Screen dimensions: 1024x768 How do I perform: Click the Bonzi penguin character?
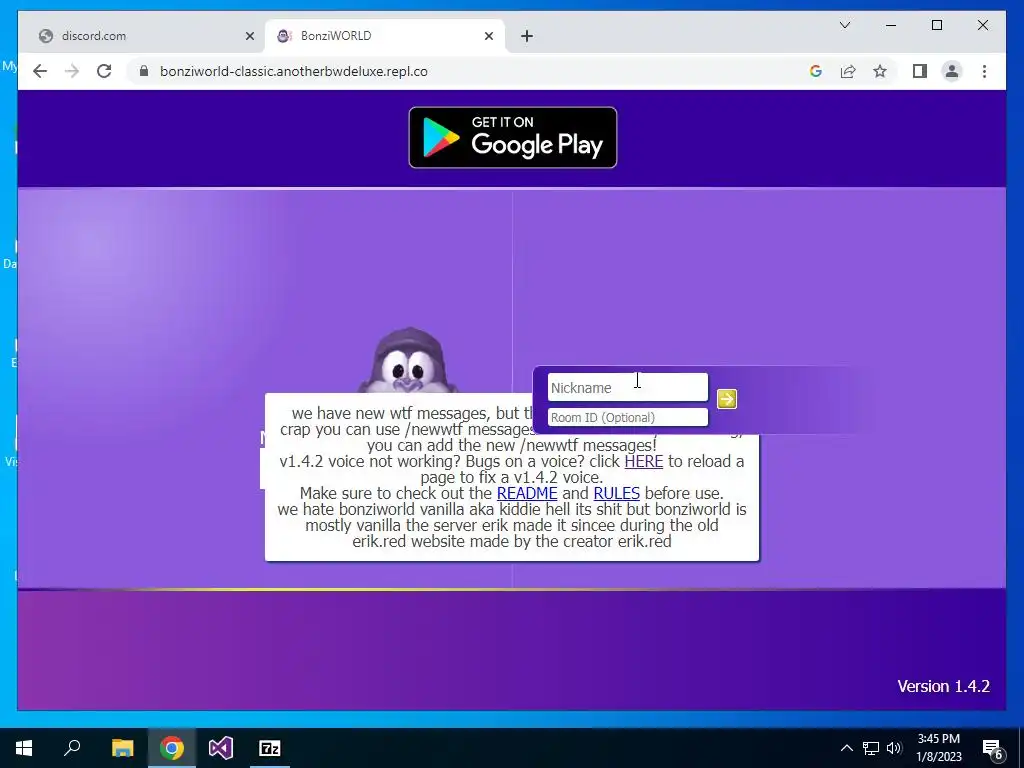(x=408, y=360)
